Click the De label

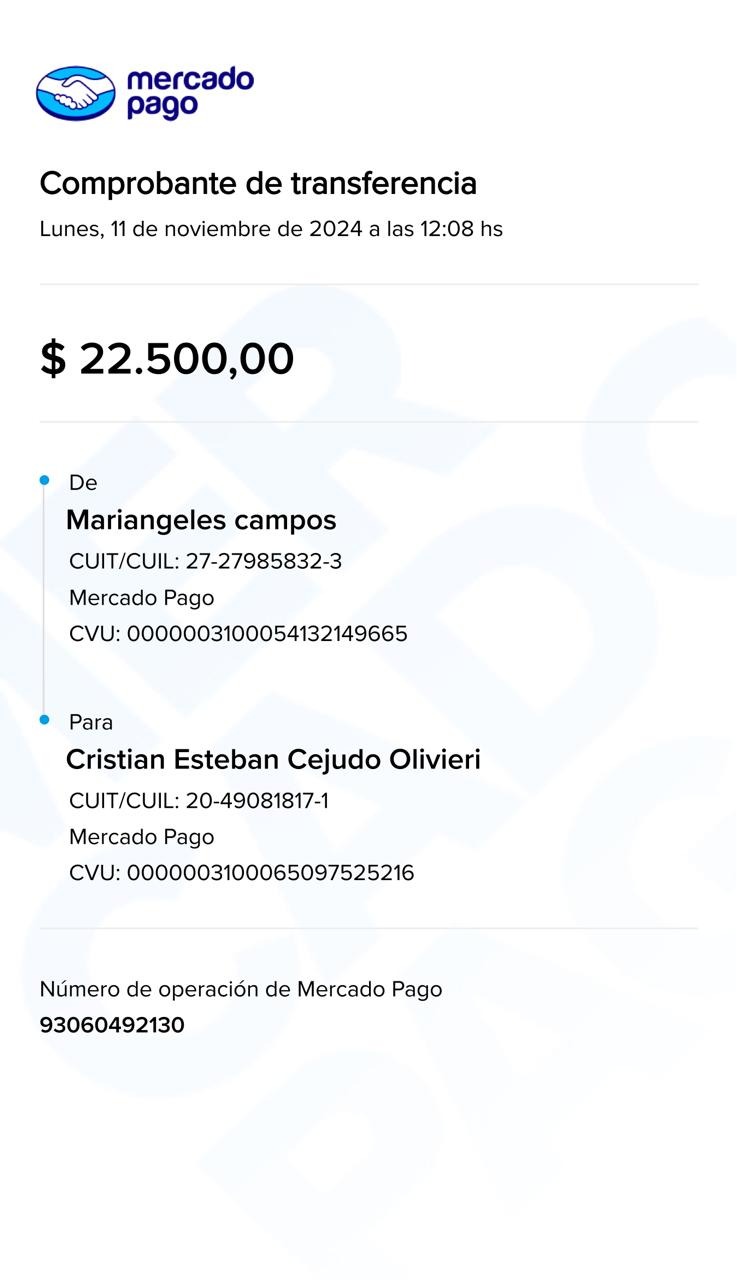[83, 483]
